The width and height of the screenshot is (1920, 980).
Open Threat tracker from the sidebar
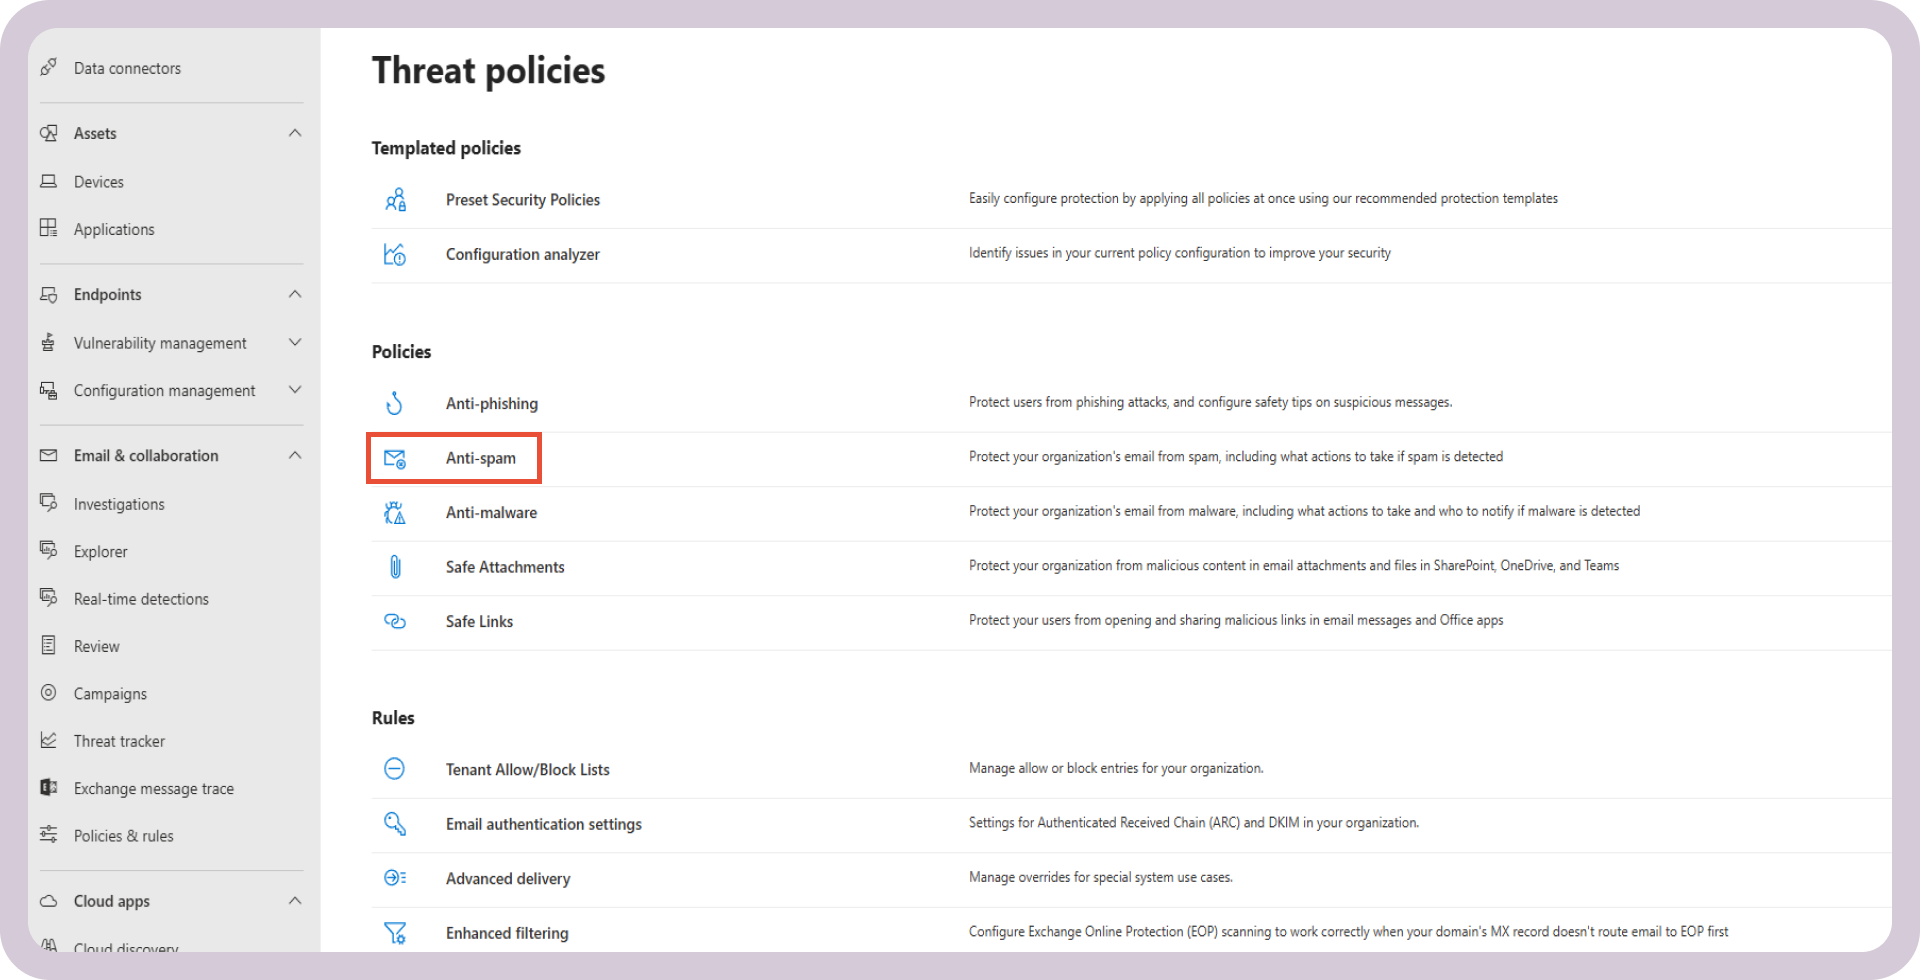tap(119, 741)
